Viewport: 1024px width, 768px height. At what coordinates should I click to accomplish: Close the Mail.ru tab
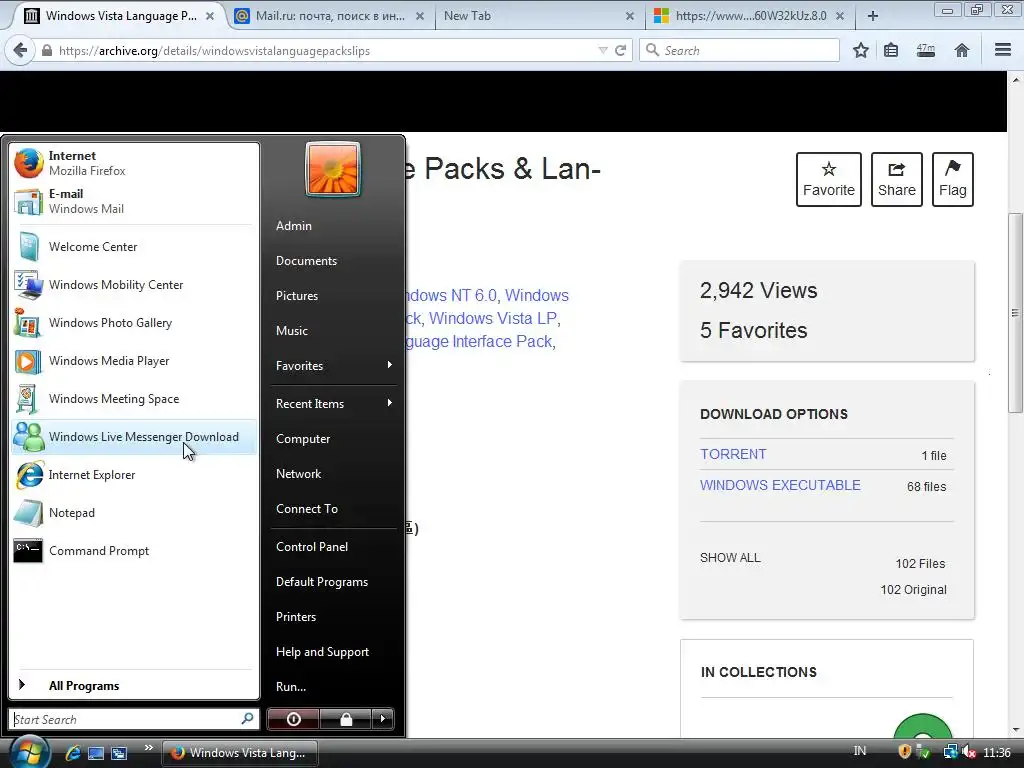coord(420,16)
